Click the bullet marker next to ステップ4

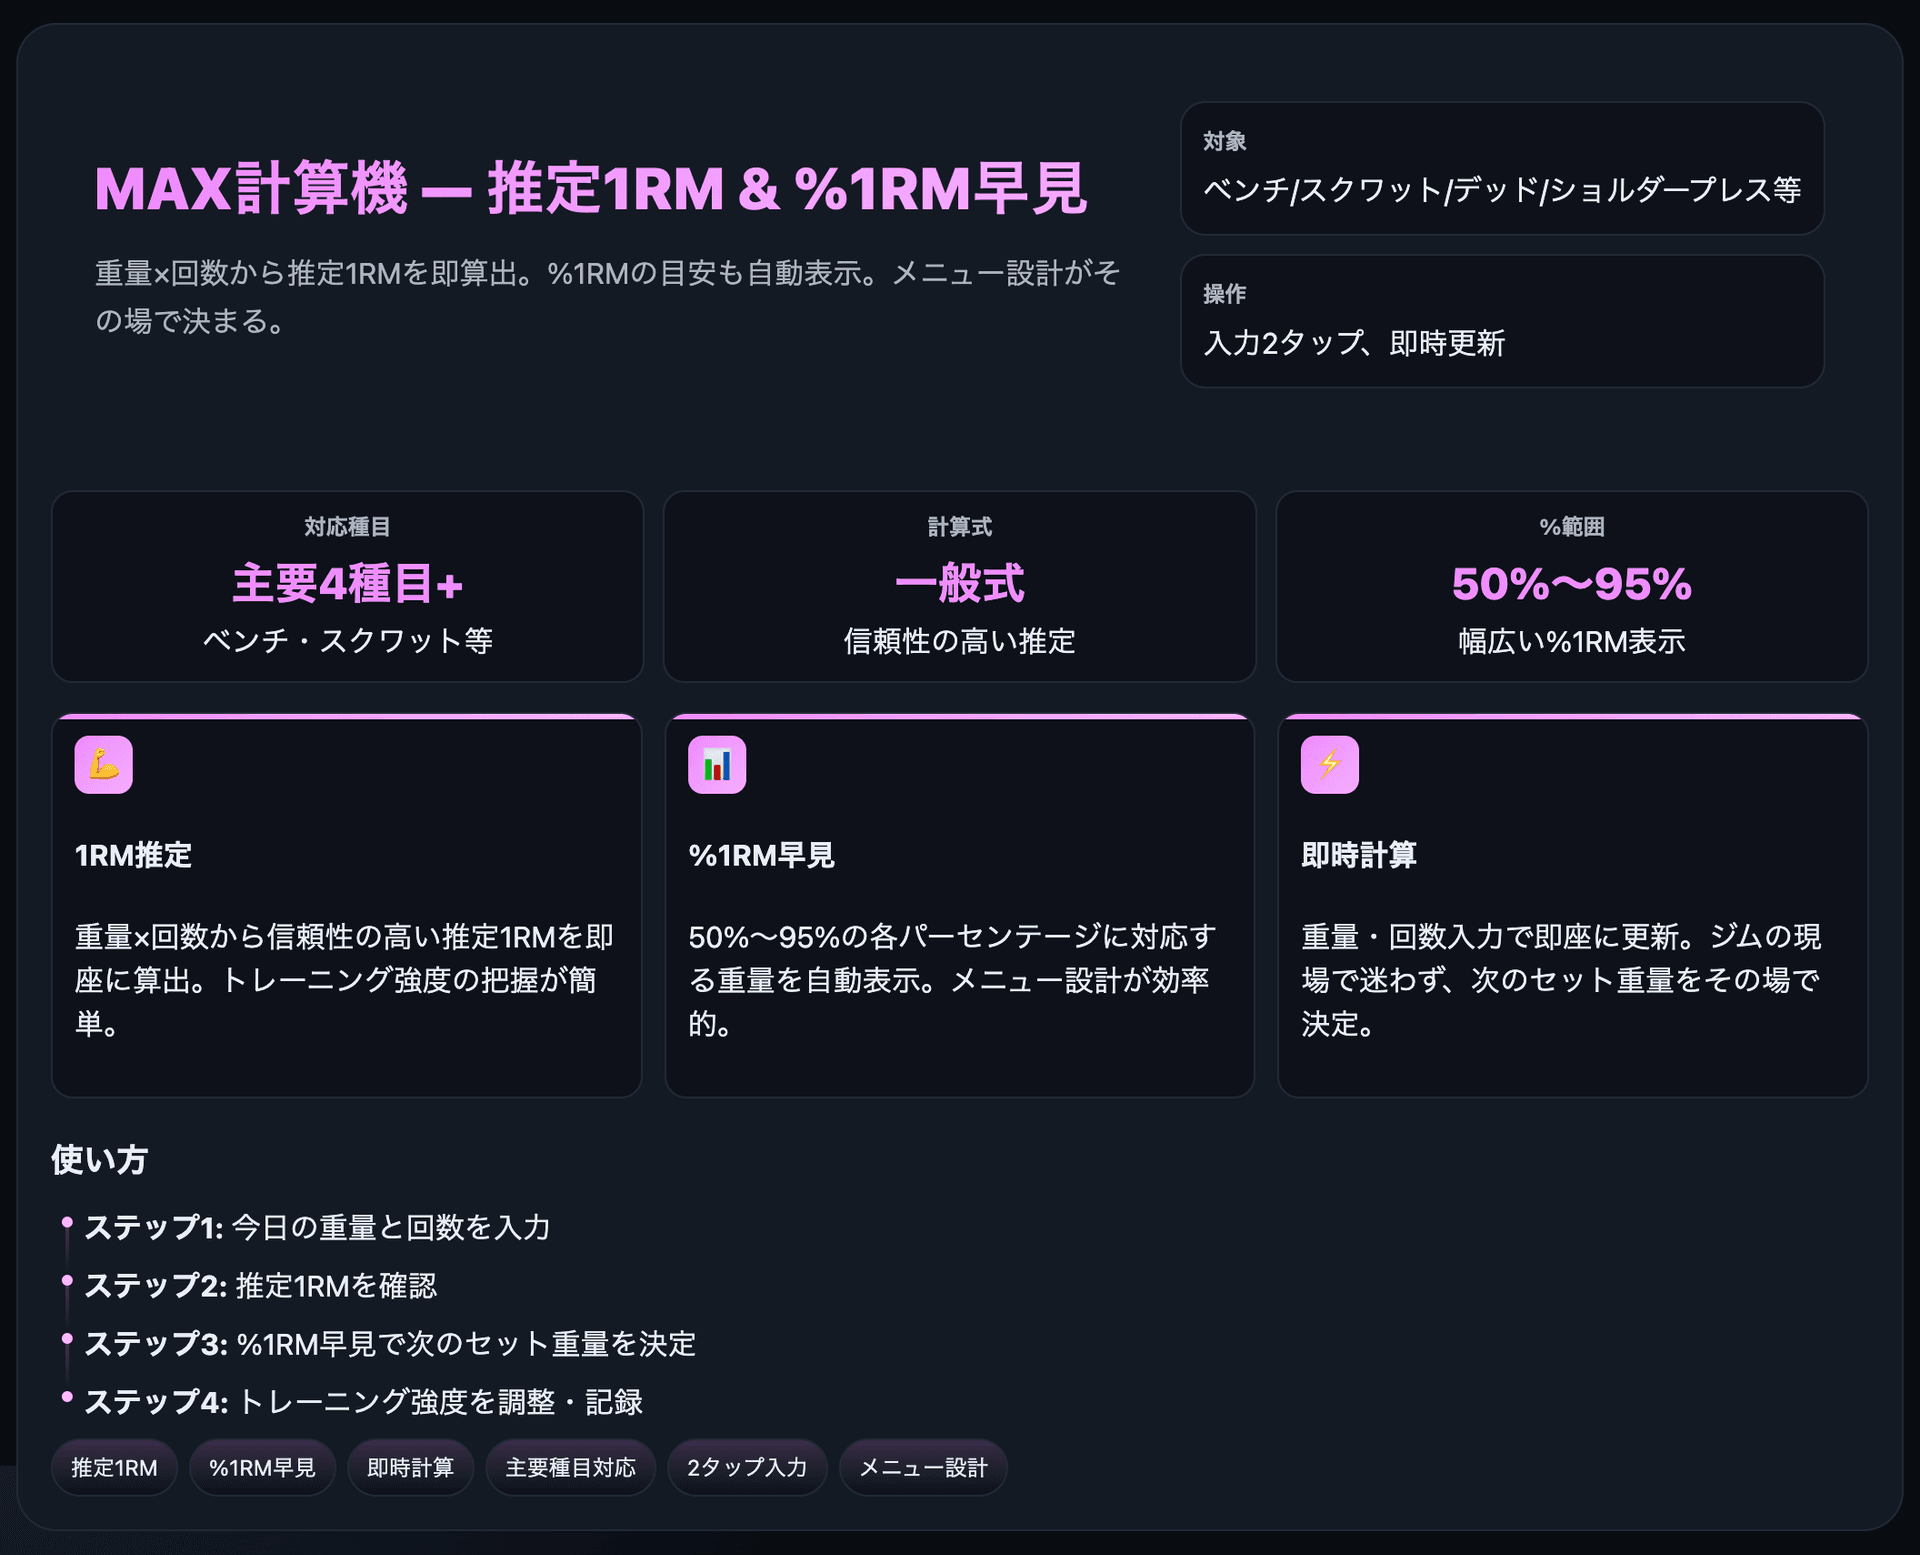[68, 1396]
